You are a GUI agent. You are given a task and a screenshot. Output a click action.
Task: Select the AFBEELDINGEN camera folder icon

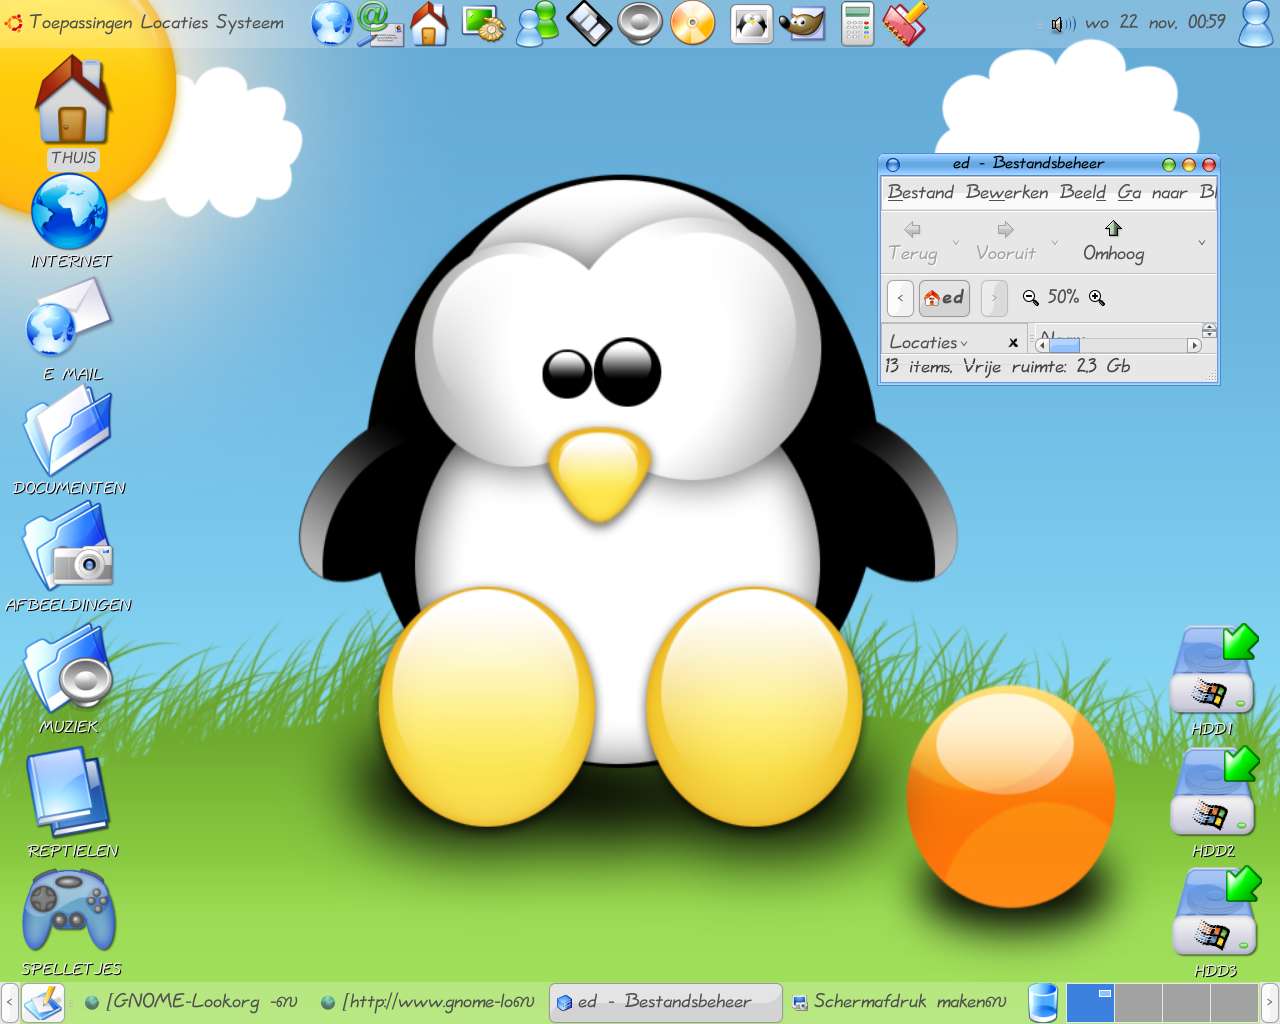point(69,557)
